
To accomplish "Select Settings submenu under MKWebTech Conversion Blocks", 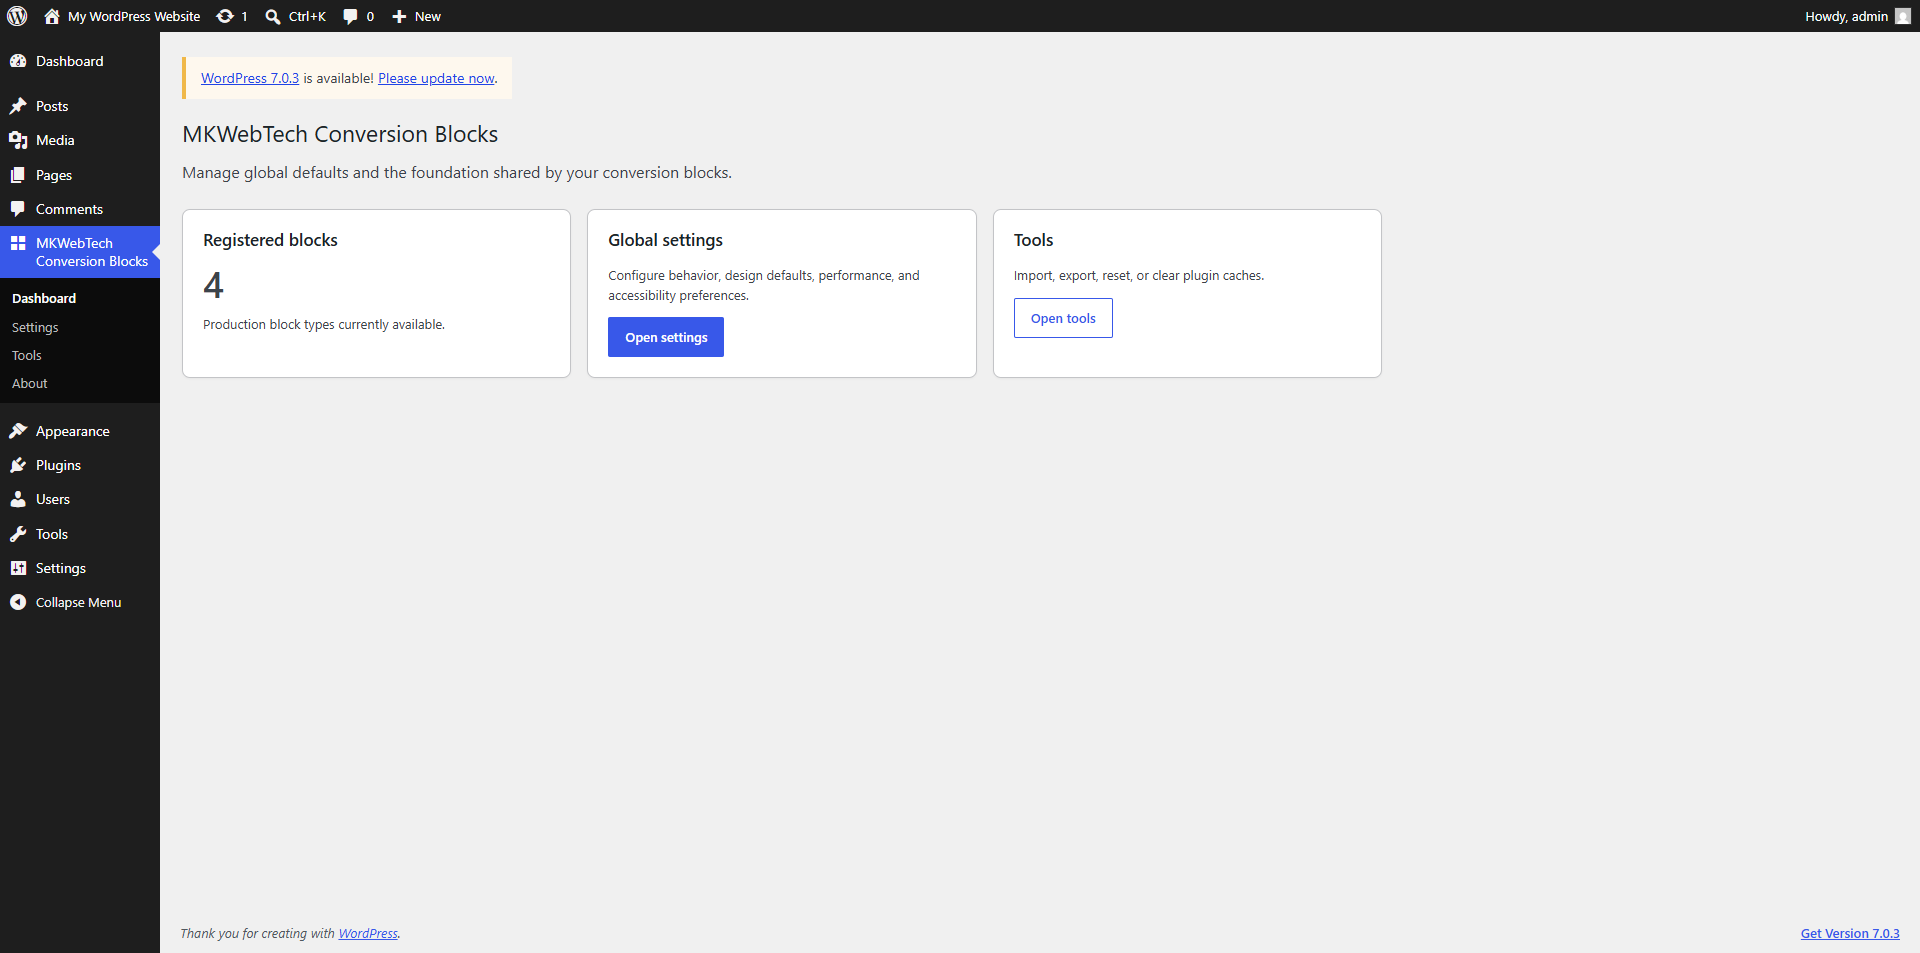I will 35,327.
